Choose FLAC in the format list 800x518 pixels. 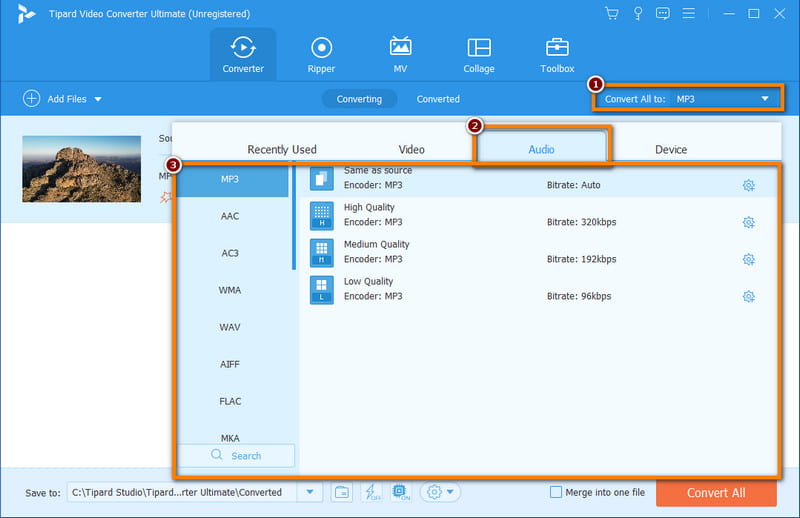(x=230, y=401)
